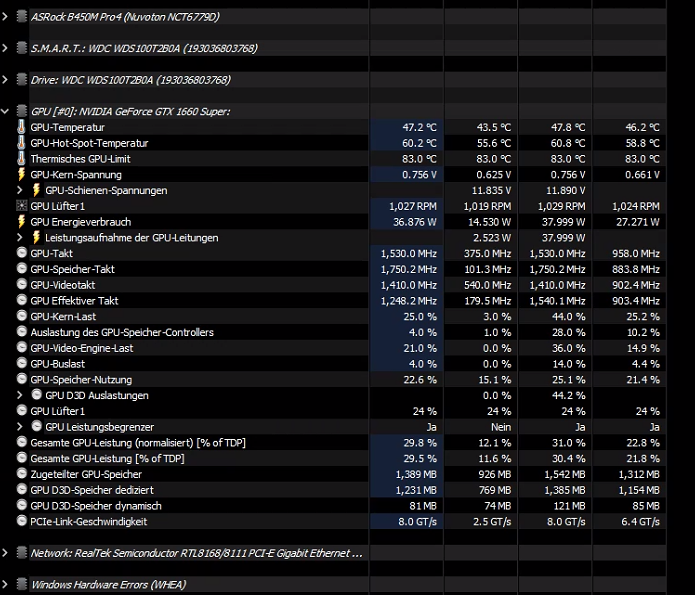This screenshot has width=695, height=595.
Task: Select the Network RealTek Semiconductor entry
Action: coord(196,553)
